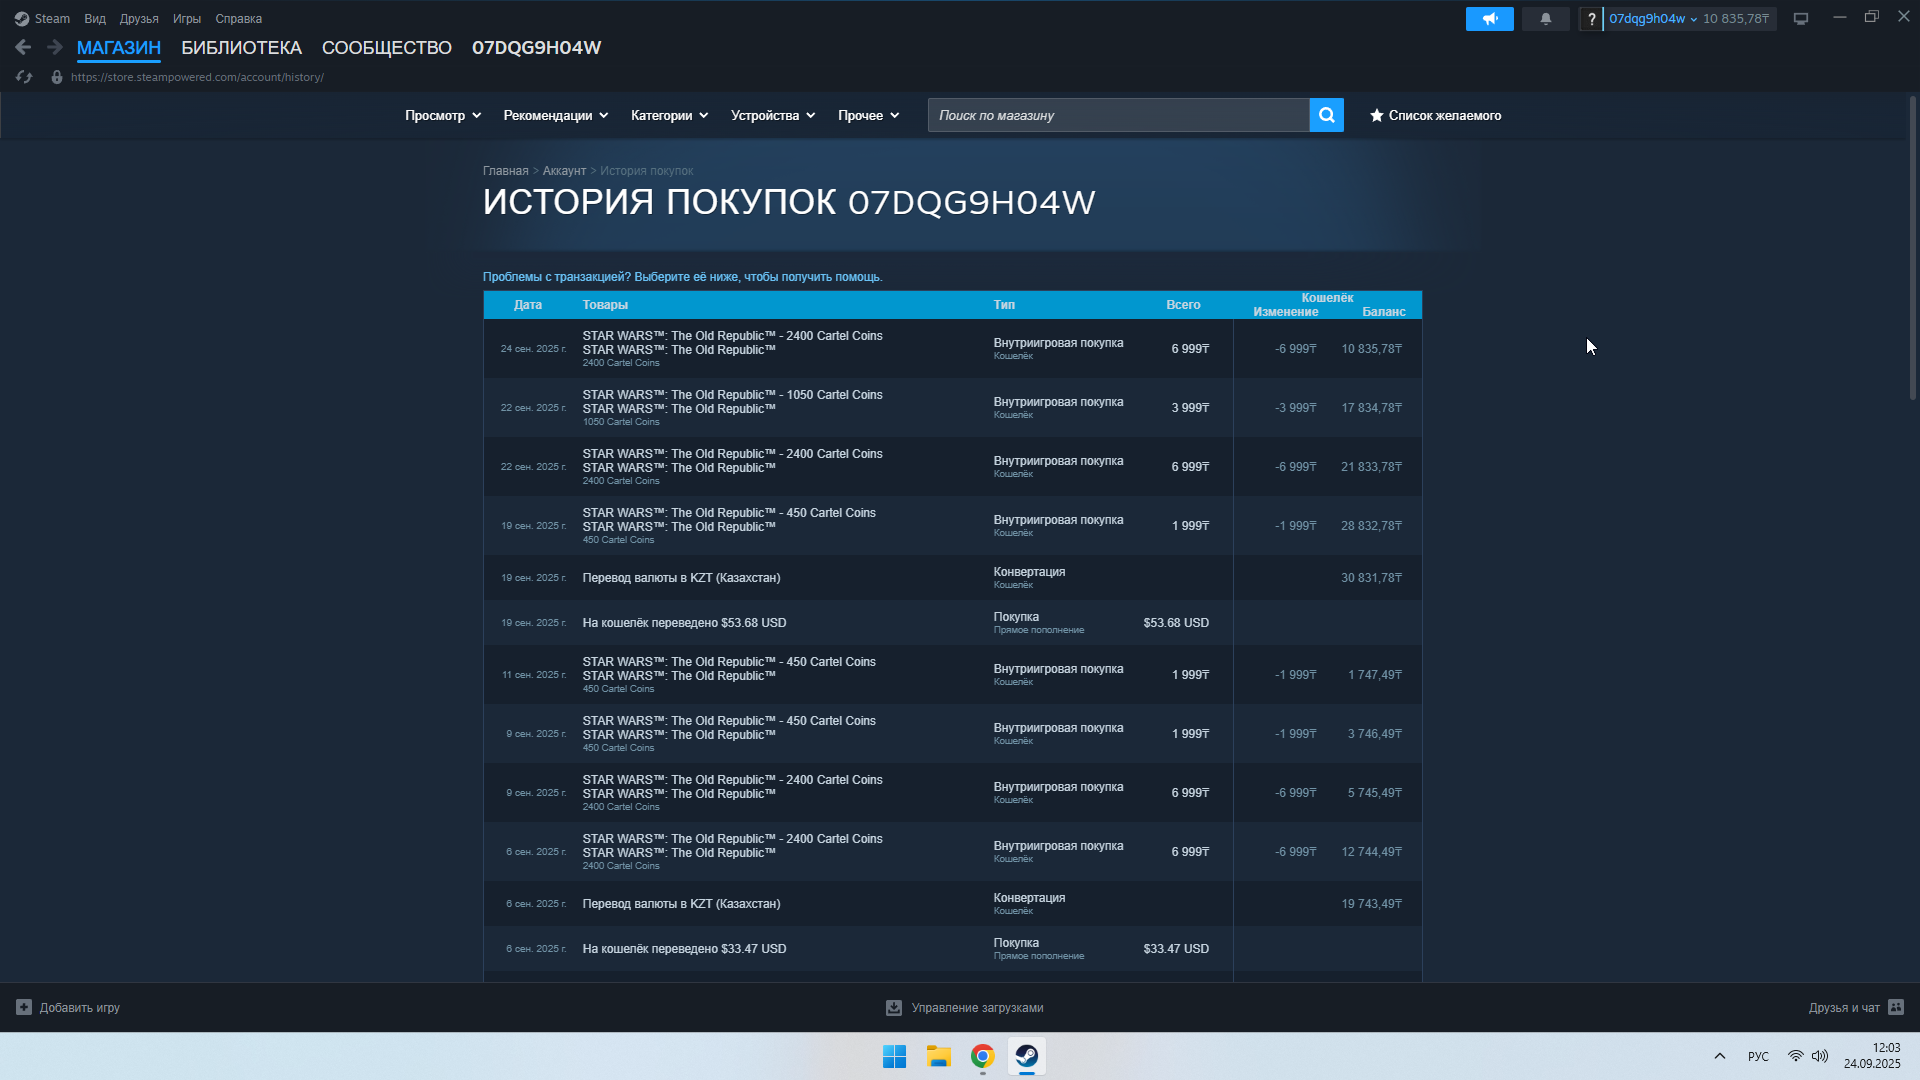
Task: Switch to Big Picture mode icon
Action: [x=1800, y=19]
